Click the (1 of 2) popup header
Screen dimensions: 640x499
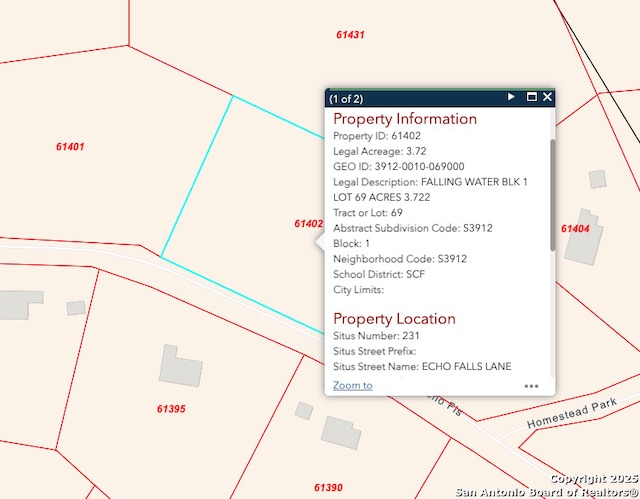346,99
